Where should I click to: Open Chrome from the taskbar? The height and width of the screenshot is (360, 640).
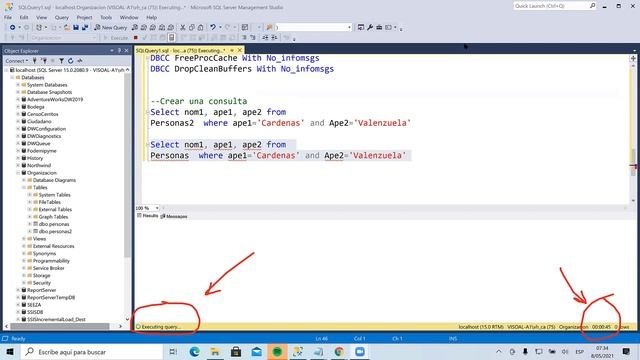[339, 351]
